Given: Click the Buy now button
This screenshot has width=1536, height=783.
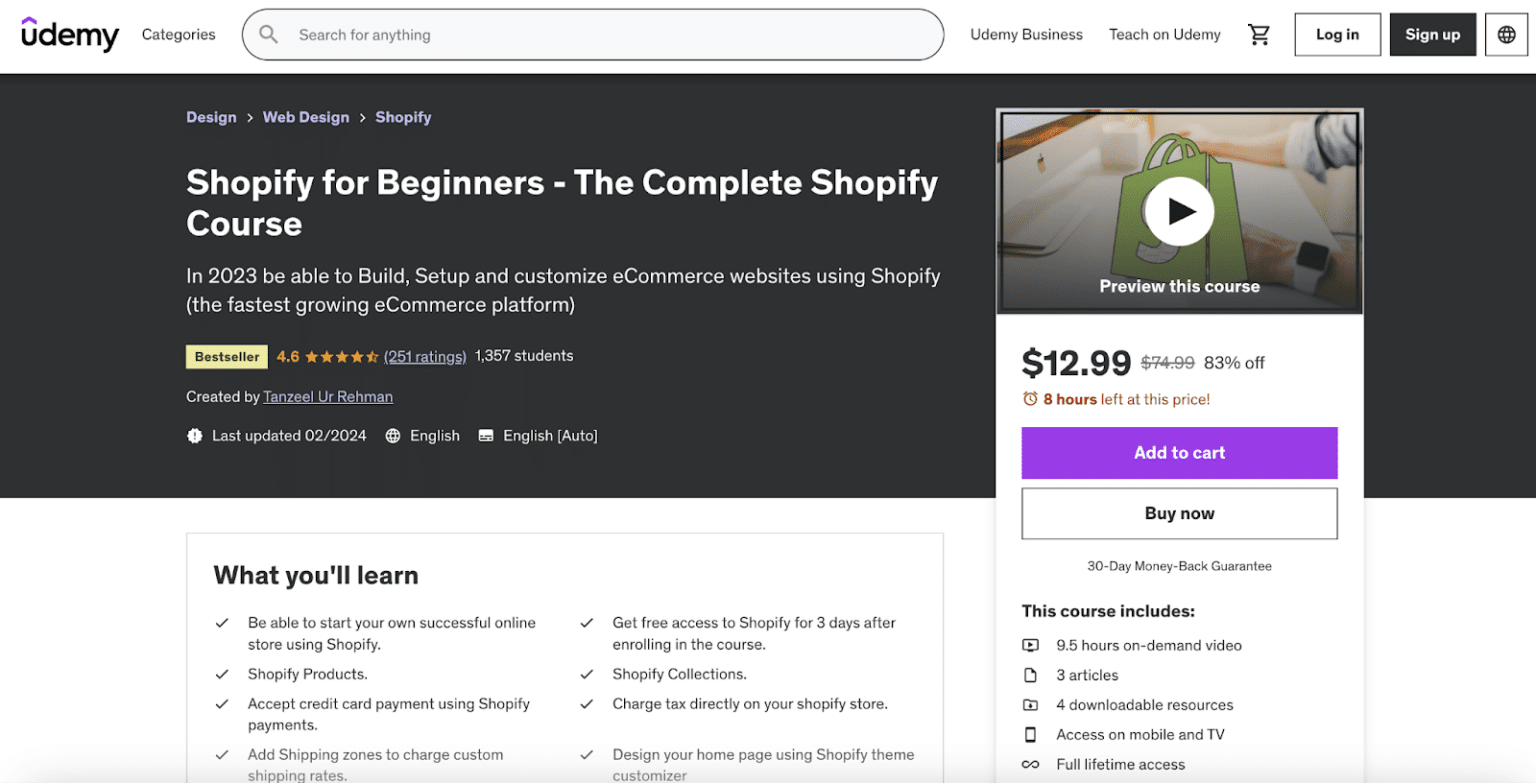Looking at the screenshot, I should click(1179, 513).
